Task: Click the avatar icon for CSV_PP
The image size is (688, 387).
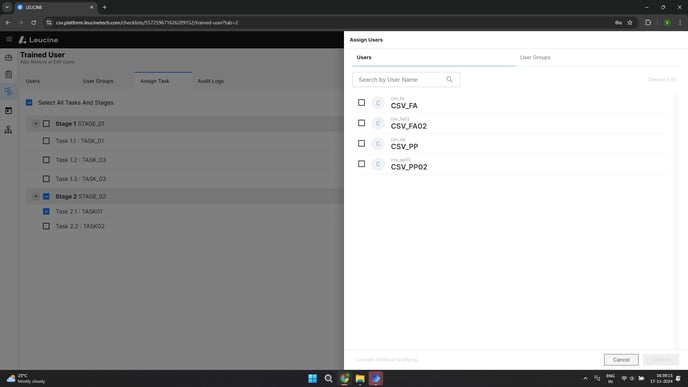Action: 378,143
